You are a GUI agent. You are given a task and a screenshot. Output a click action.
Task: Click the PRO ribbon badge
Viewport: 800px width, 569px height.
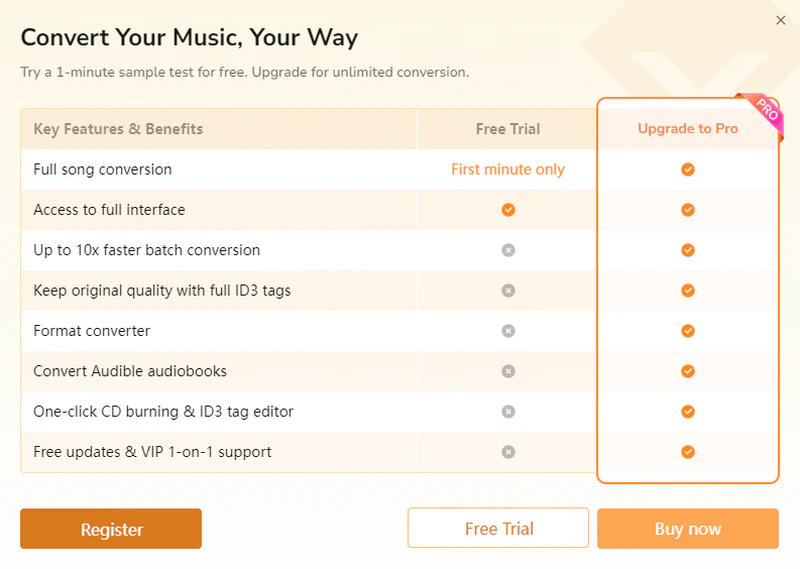tap(765, 110)
